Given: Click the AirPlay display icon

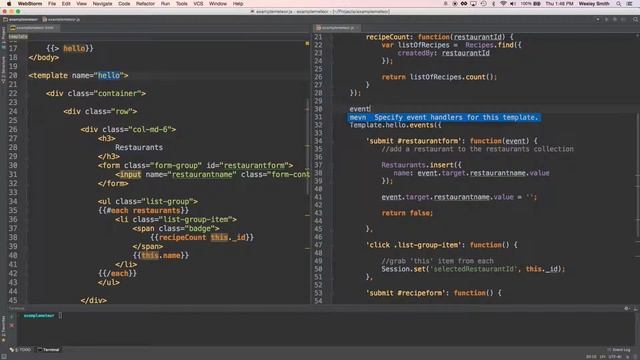Looking at the screenshot, I should (473, 4).
